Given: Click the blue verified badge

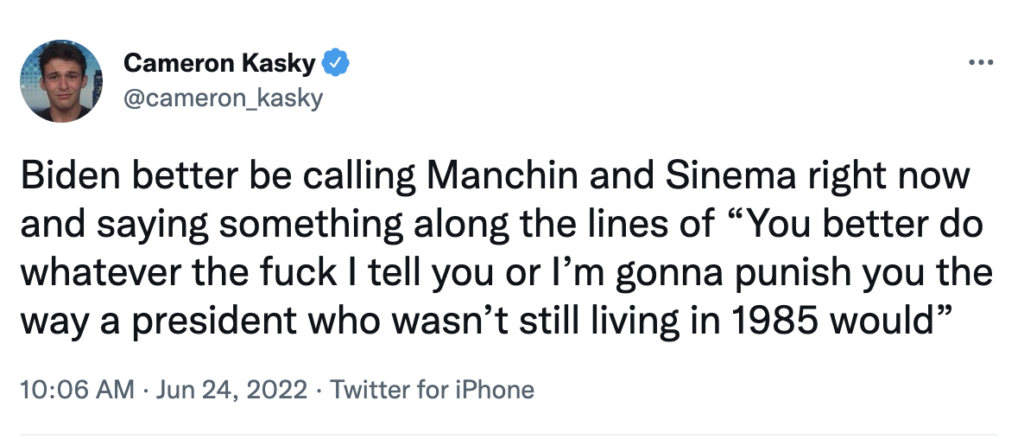Looking at the screenshot, I should coord(338,65).
